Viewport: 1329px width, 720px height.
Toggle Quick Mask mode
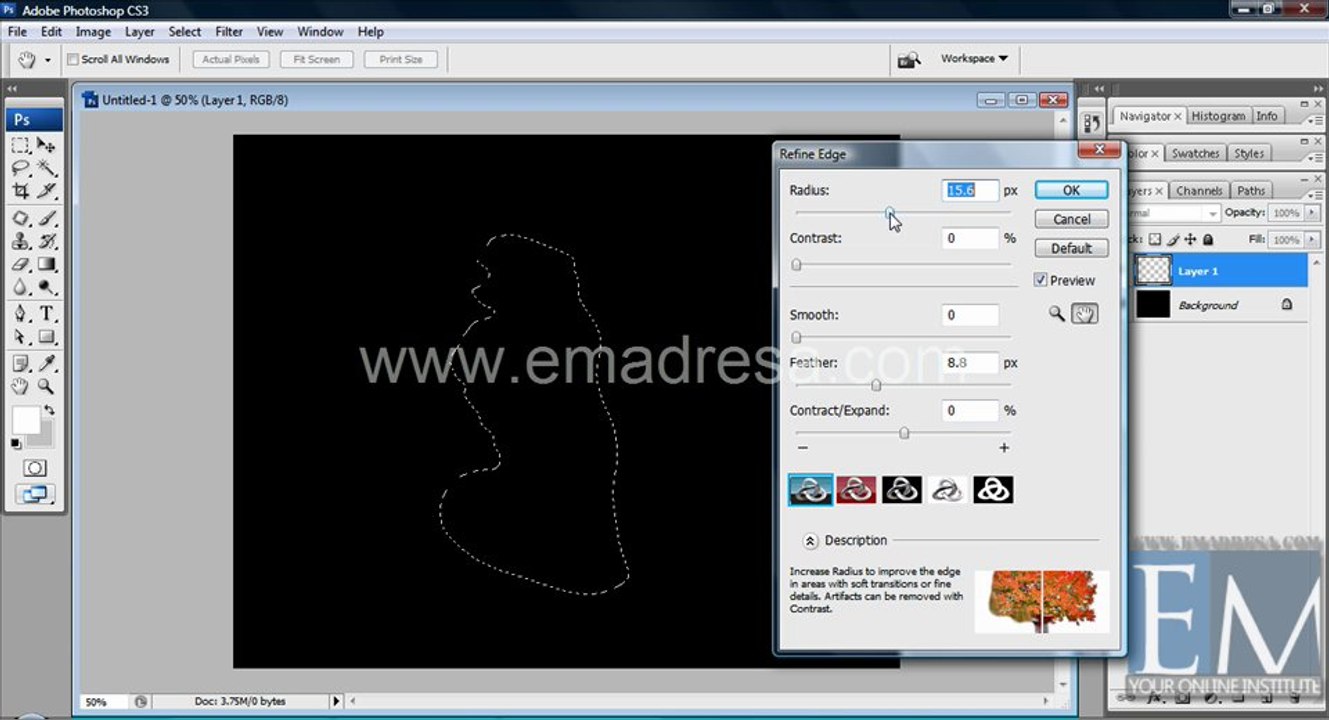pyautogui.click(x=34, y=468)
